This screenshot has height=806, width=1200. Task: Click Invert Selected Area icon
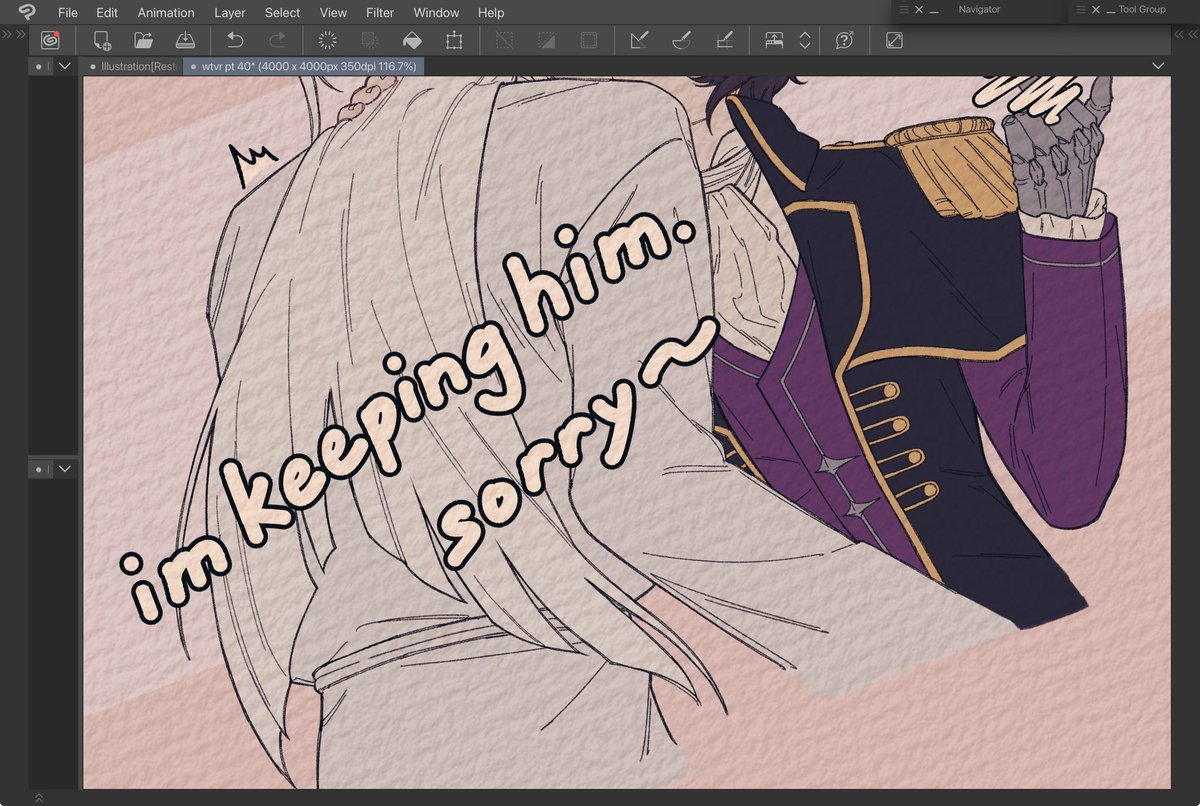tap(547, 41)
